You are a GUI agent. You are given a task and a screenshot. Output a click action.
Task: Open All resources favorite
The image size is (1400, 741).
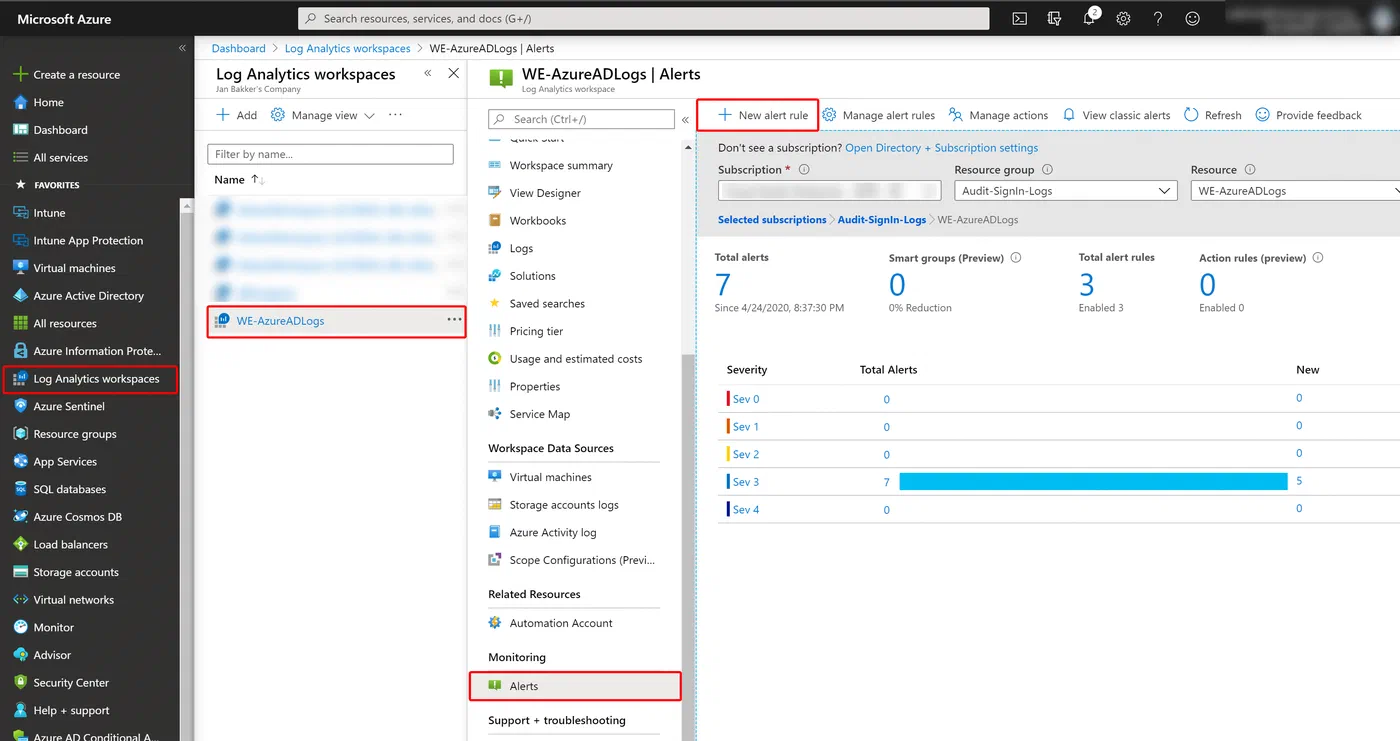click(65, 324)
